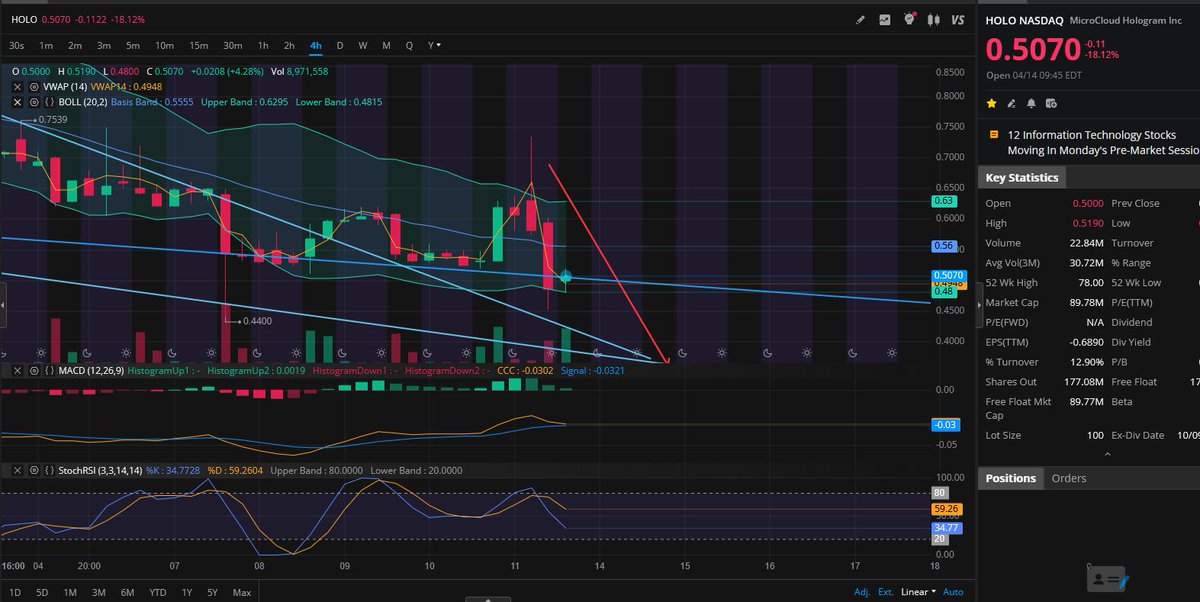Switch to the 30s interval
The height and width of the screenshot is (602, 1200).
click(x=17, y=45)
